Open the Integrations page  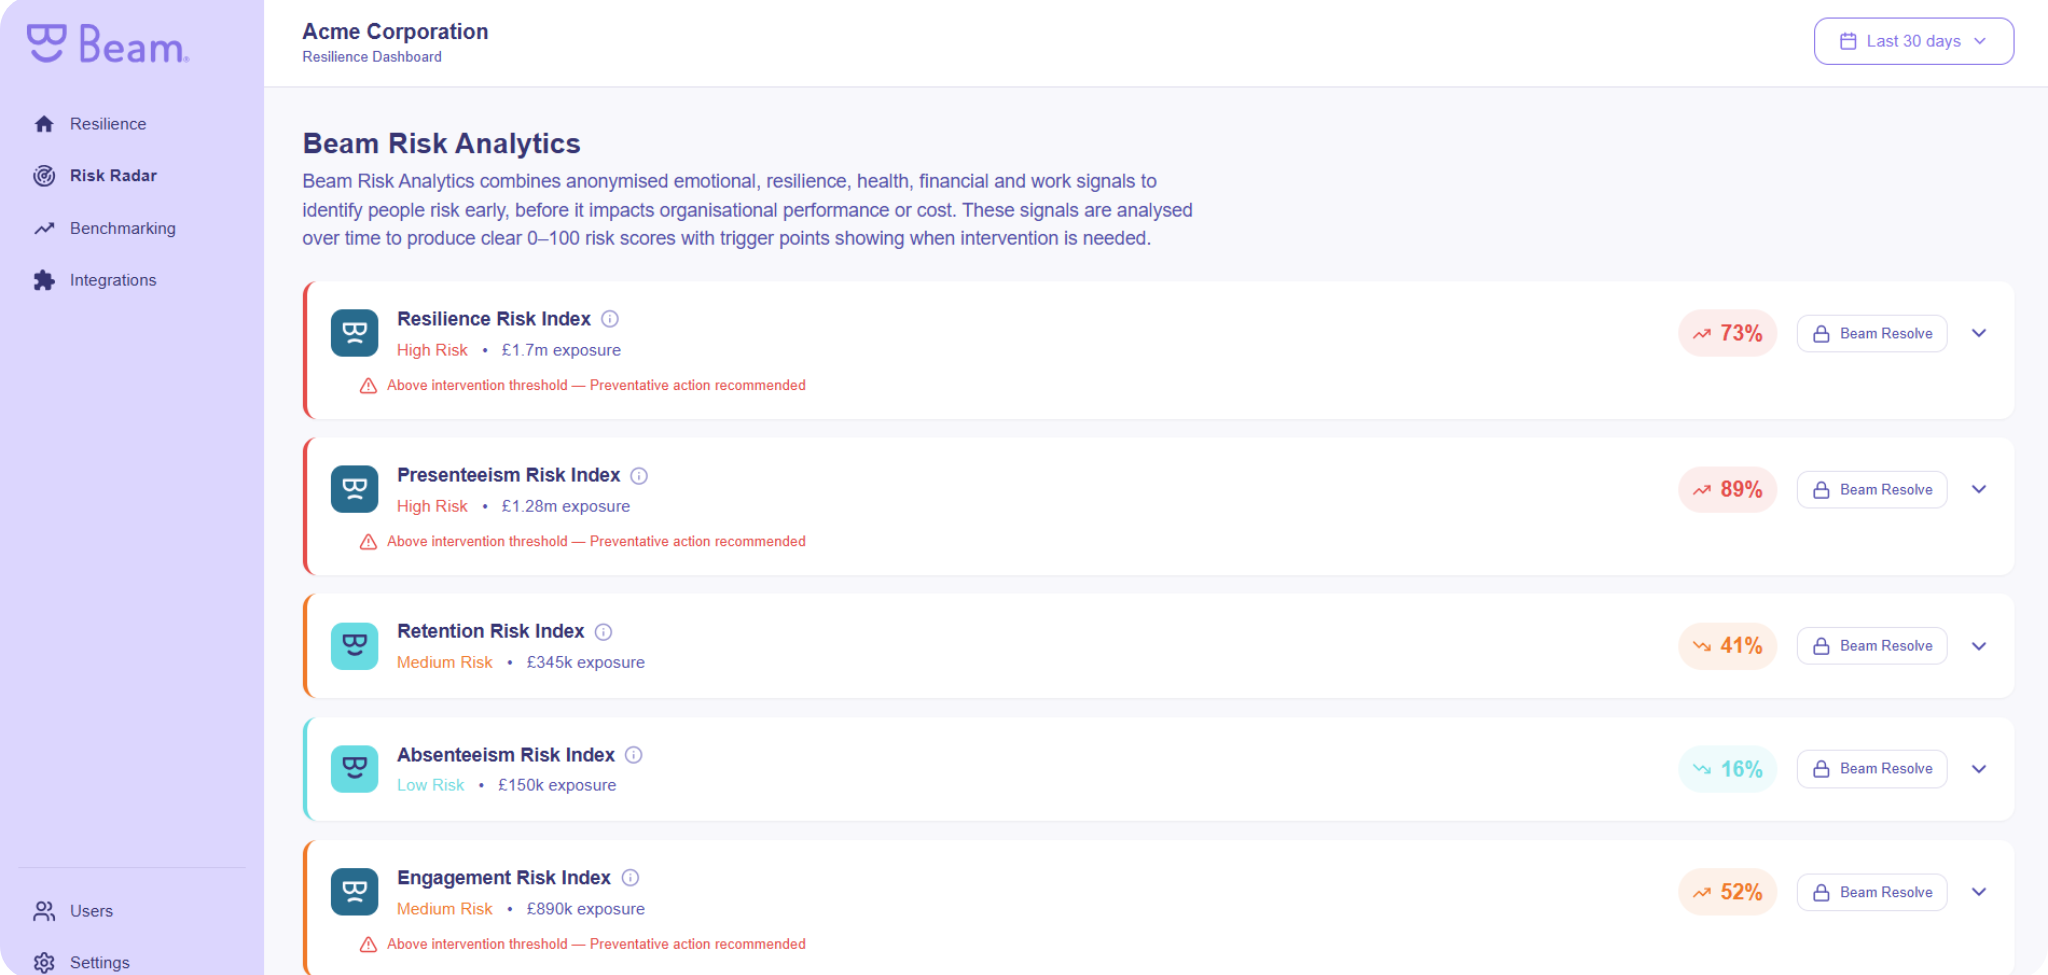113,280
